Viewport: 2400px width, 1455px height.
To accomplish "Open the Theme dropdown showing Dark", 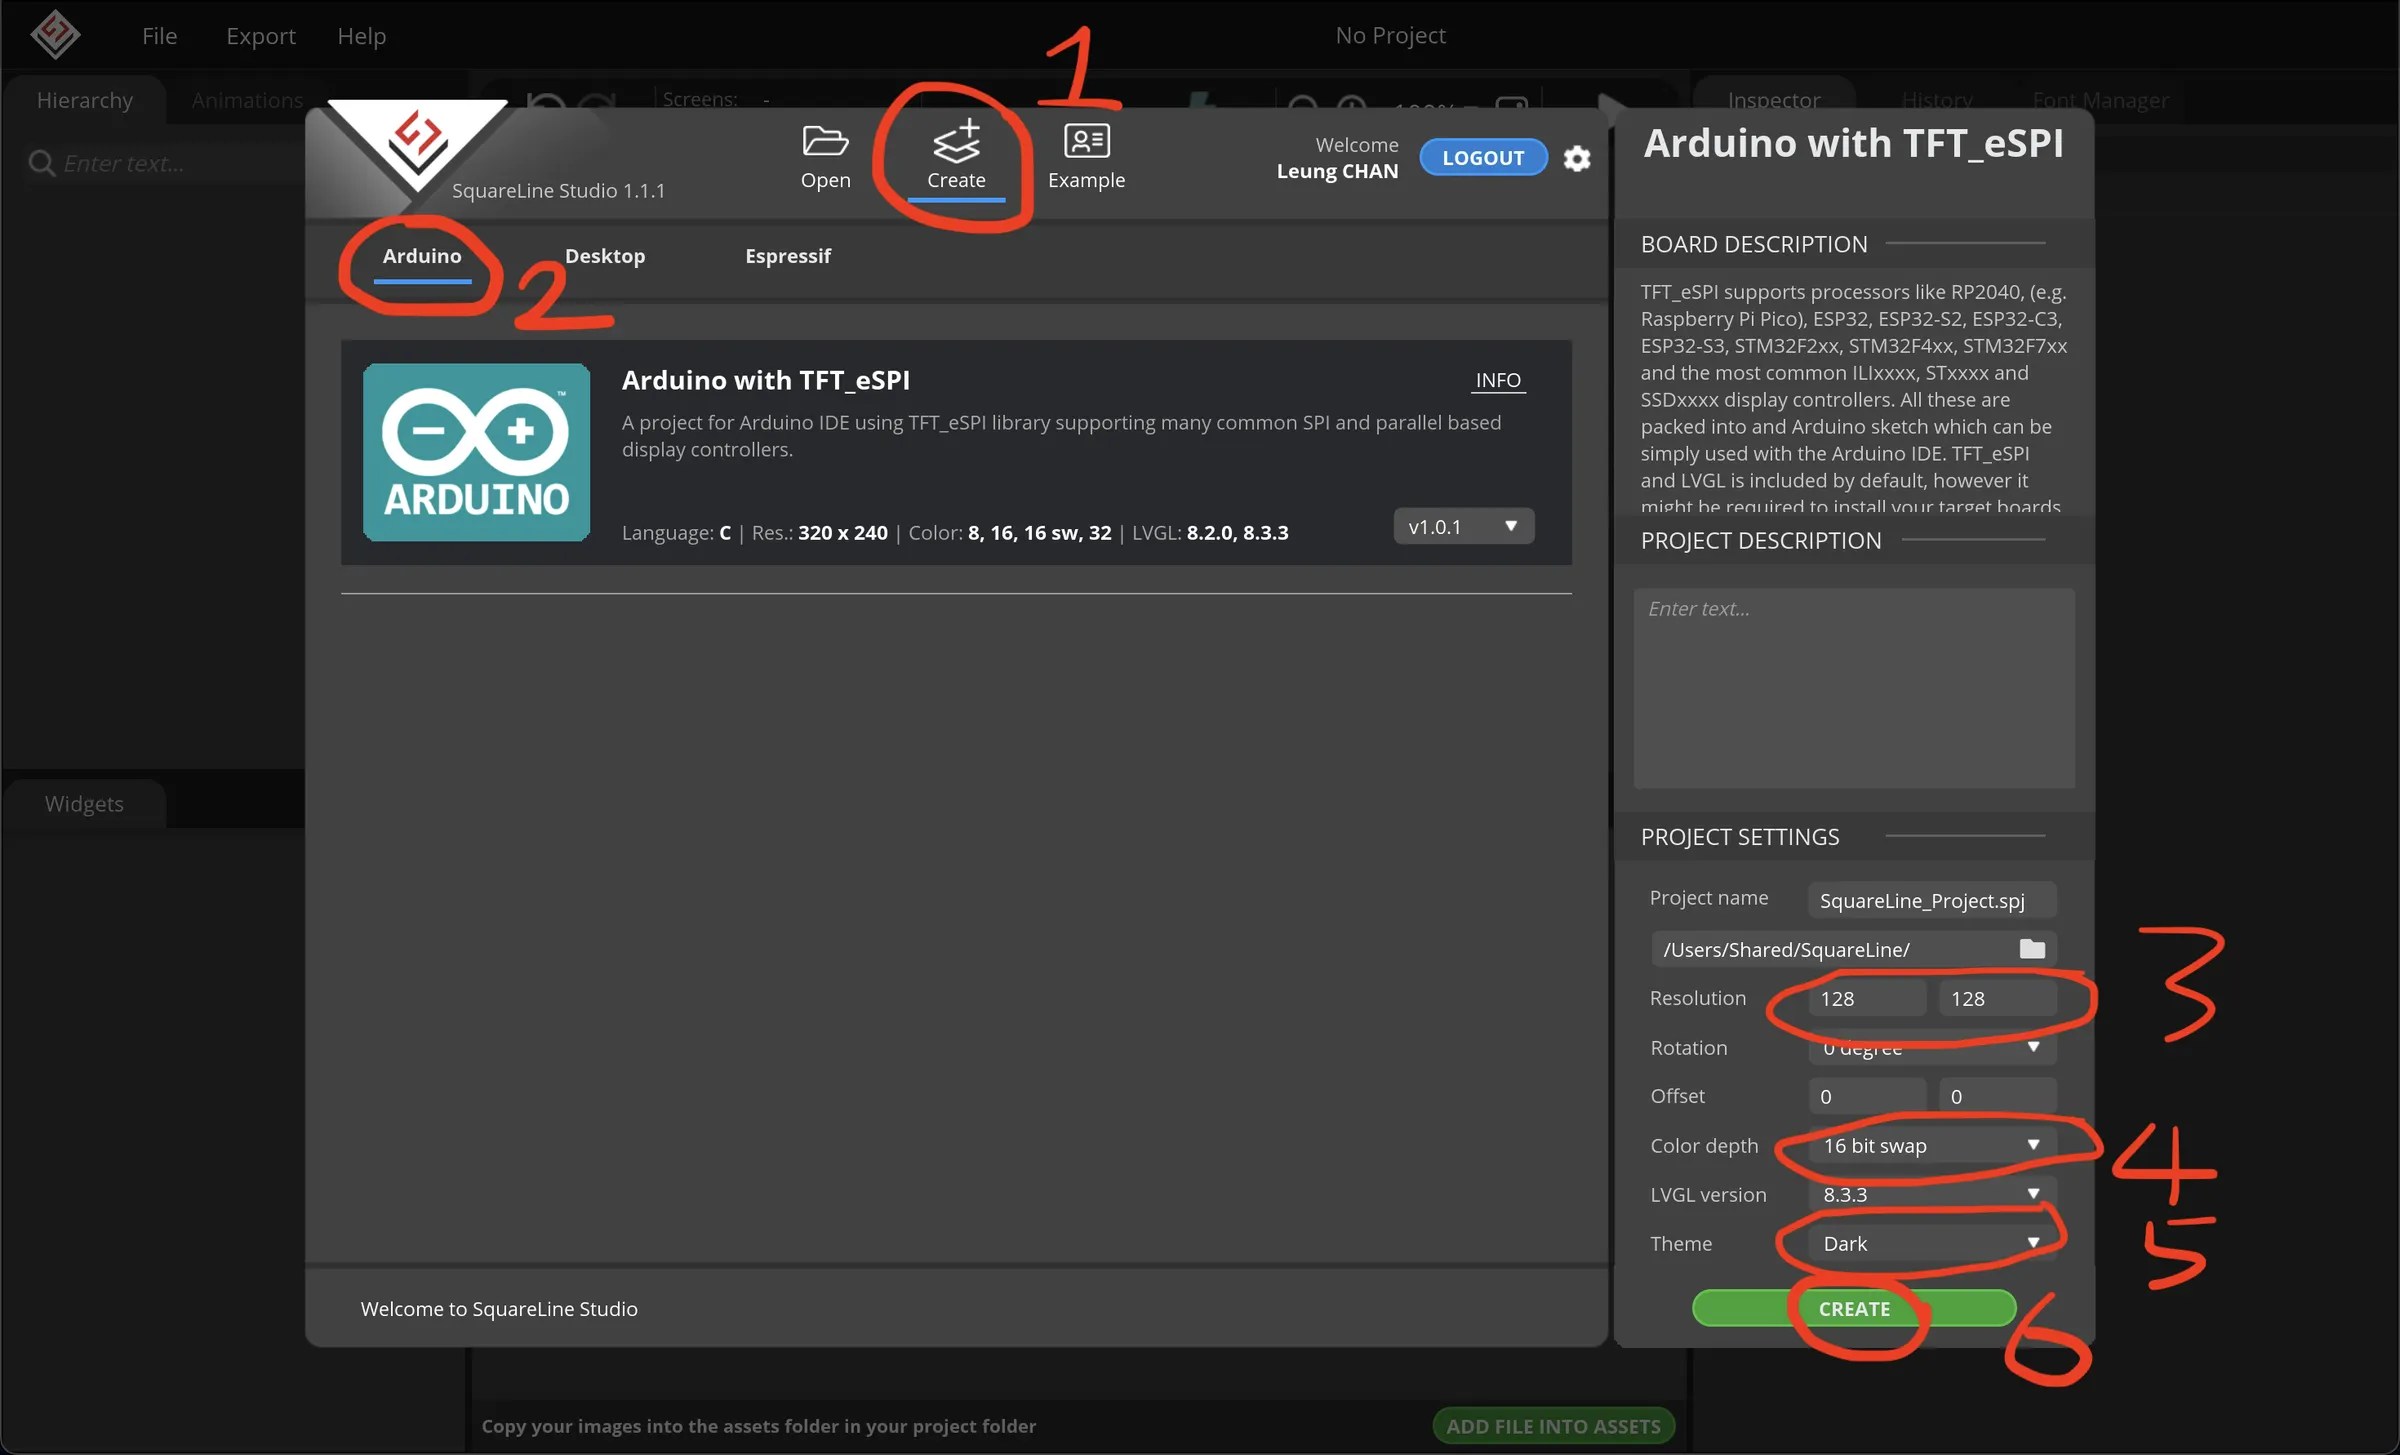I will coord(1931,1244).
